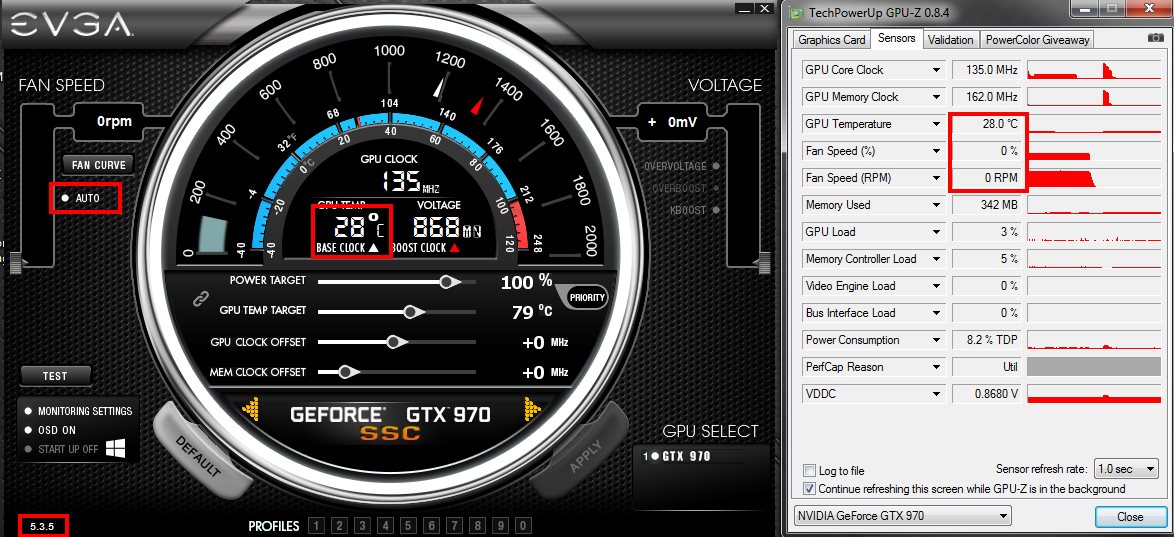The image size is (1174, 537).
Task: Open the PowerColor Giveaway tab
Action: point(1037,40)
